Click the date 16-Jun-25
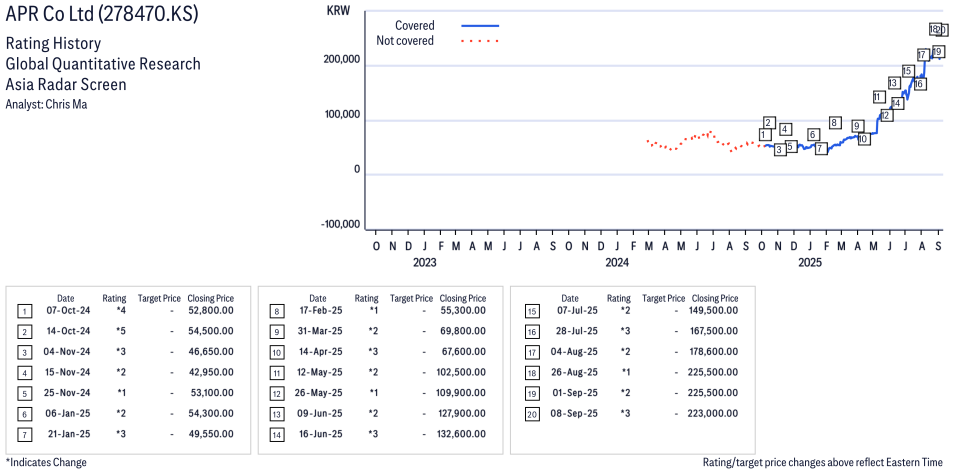This screenshot has height=469, width=954. [320, 434]
